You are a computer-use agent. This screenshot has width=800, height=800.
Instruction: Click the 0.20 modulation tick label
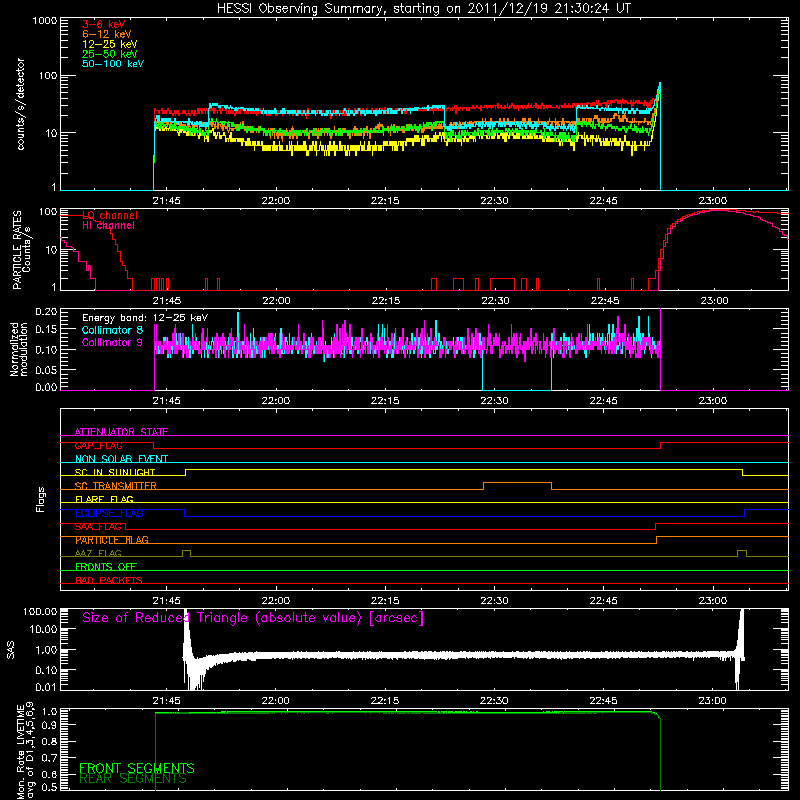click(46, 312)
